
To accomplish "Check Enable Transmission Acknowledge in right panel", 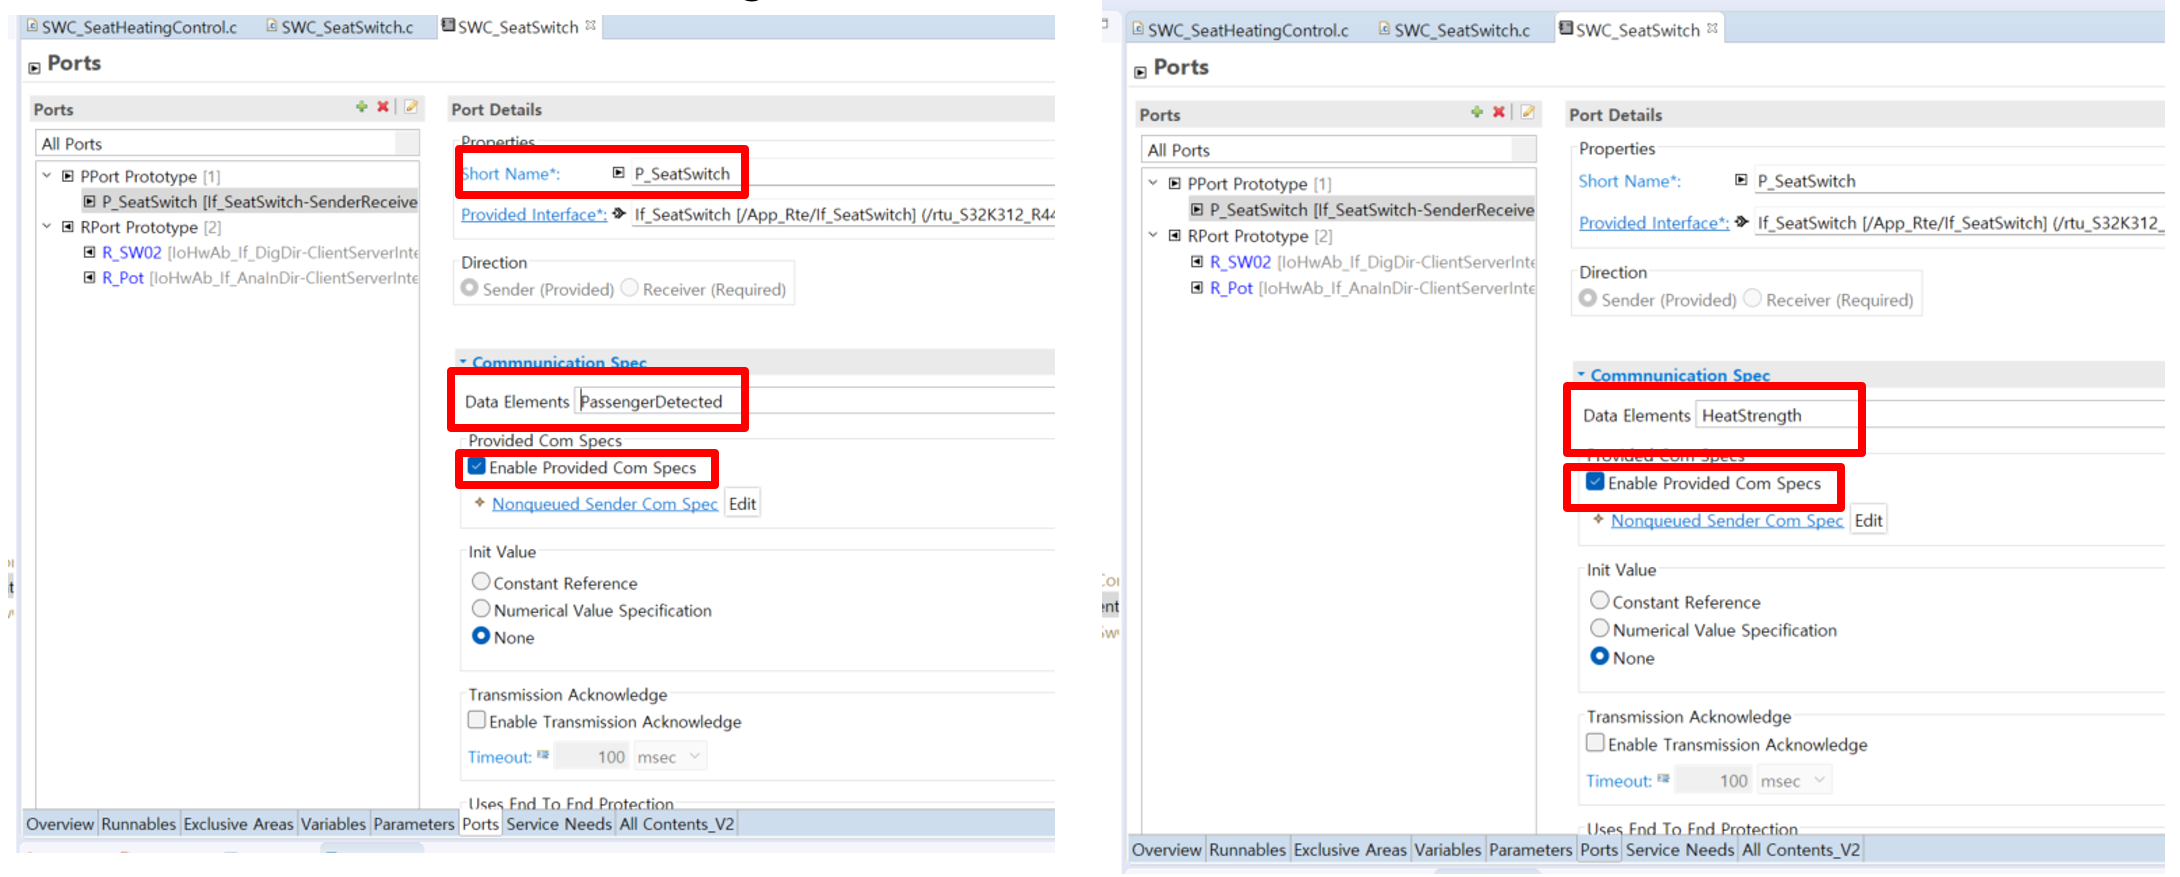I will click(1596, 743).
